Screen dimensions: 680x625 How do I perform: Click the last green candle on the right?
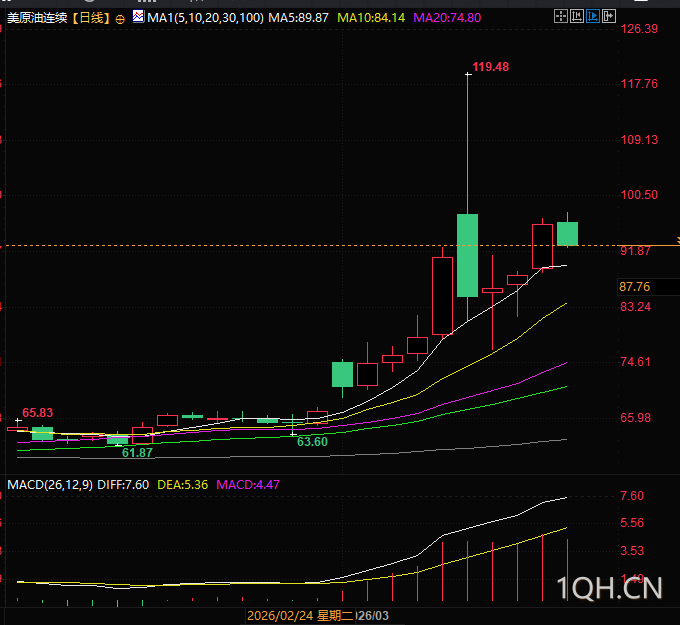click(567, 234)
